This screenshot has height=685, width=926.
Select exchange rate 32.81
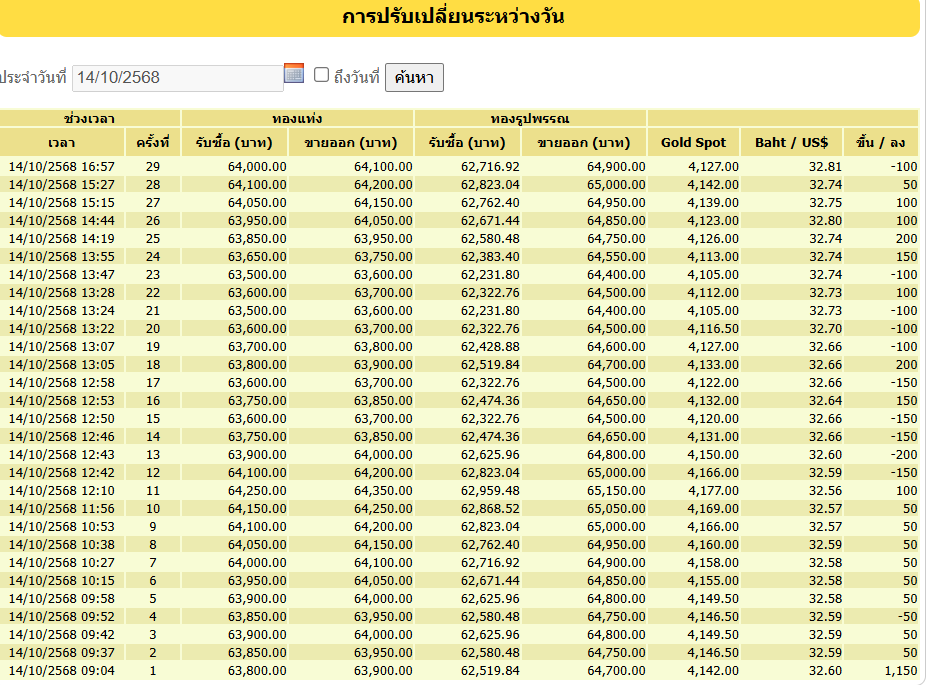coord(826,167)
